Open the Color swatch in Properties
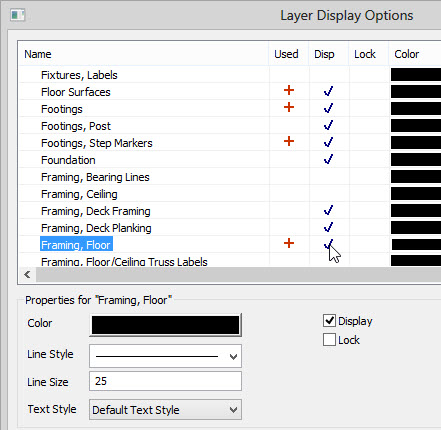Image resolution: width=441 pixels, height=430 pixels. [x=165, y=325]
